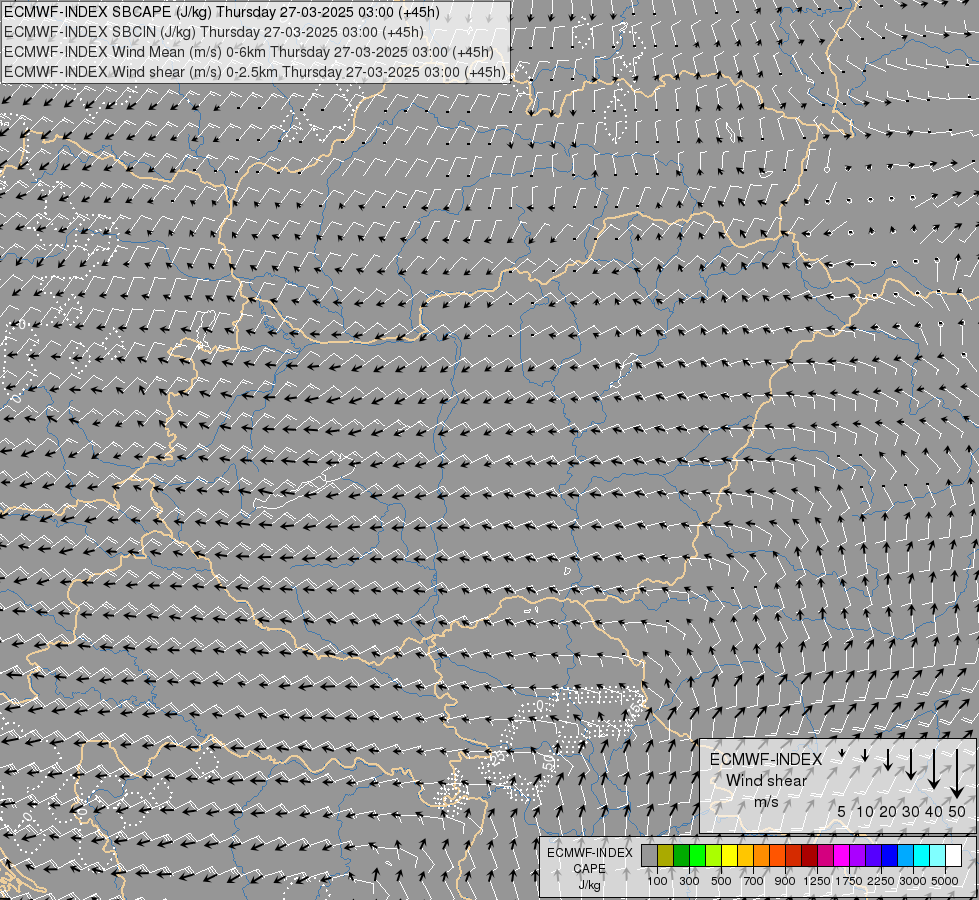Click the '25' dotted contour label

[x=498, y=758]
